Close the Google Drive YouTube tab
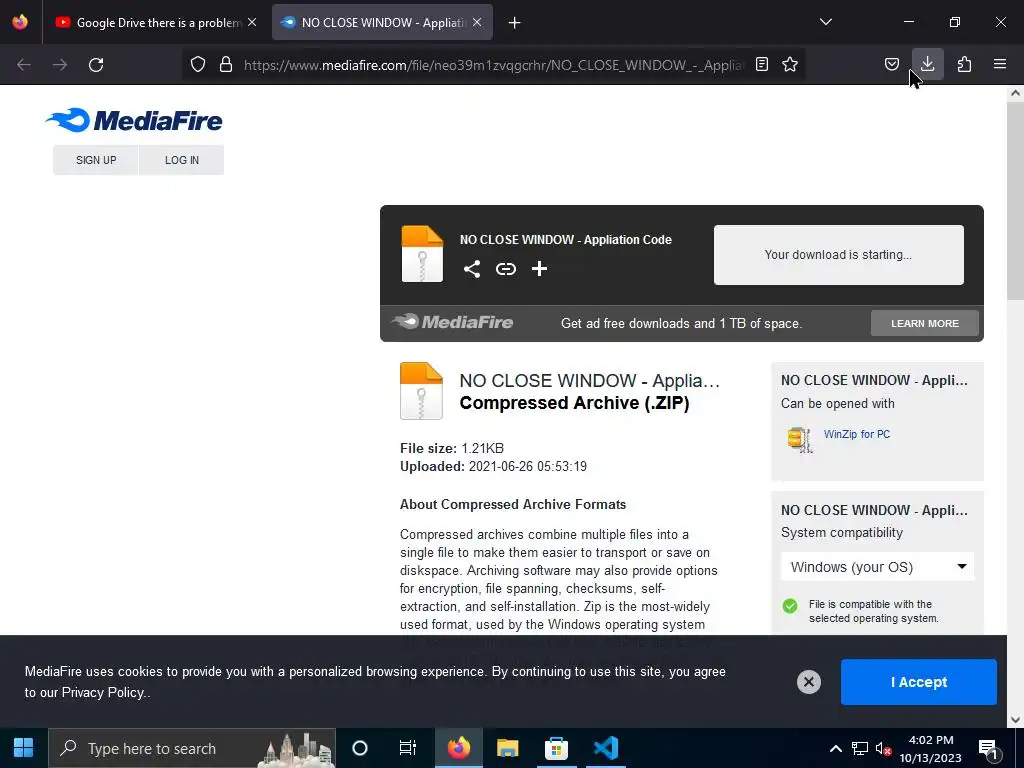The image size is (1024, 768). coord(252,22)
